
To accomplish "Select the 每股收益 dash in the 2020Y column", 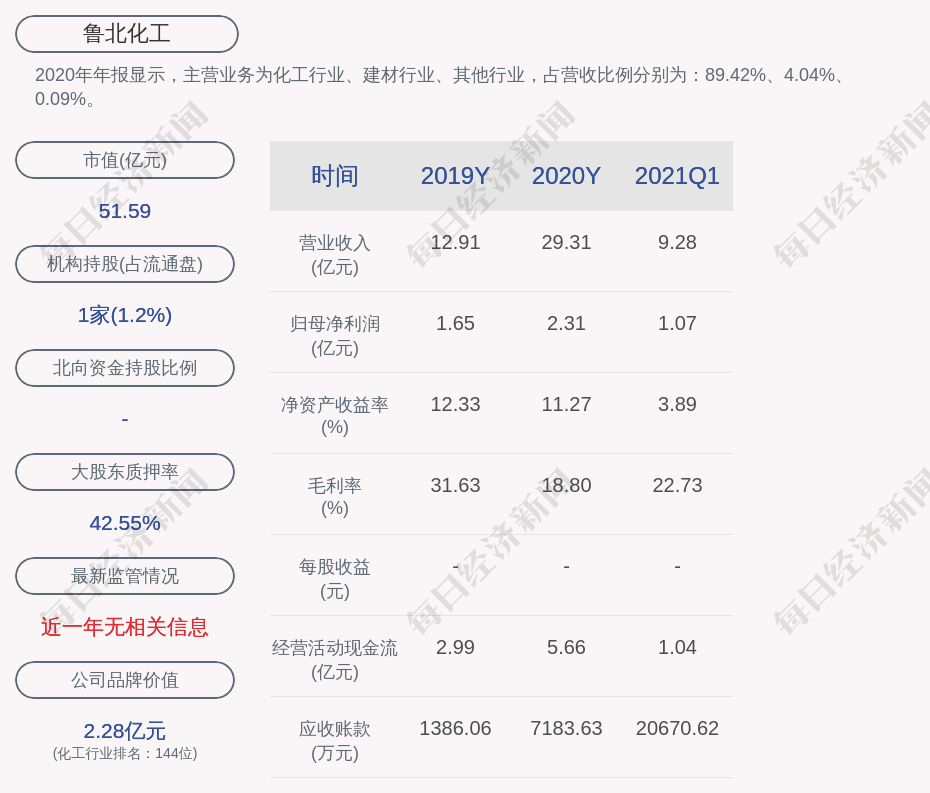I will [566, 567].
